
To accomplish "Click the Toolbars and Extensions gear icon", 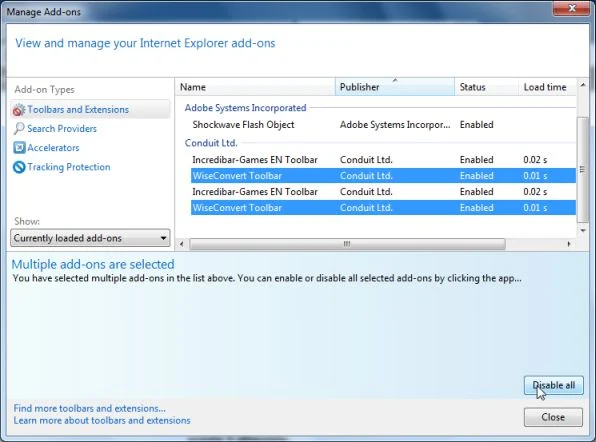I will [19, 110].
